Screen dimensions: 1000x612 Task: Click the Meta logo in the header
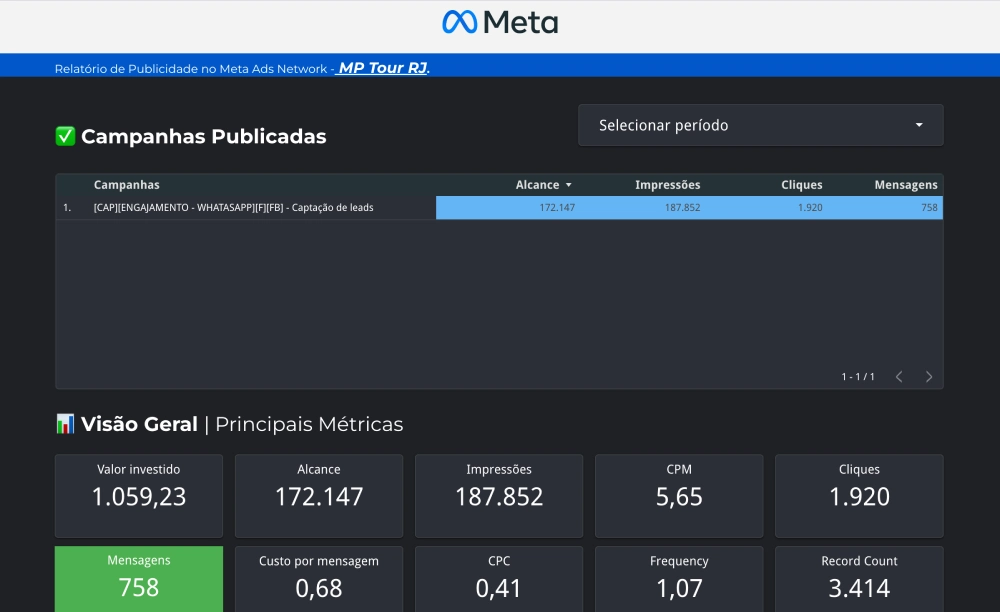click(500, 22)
